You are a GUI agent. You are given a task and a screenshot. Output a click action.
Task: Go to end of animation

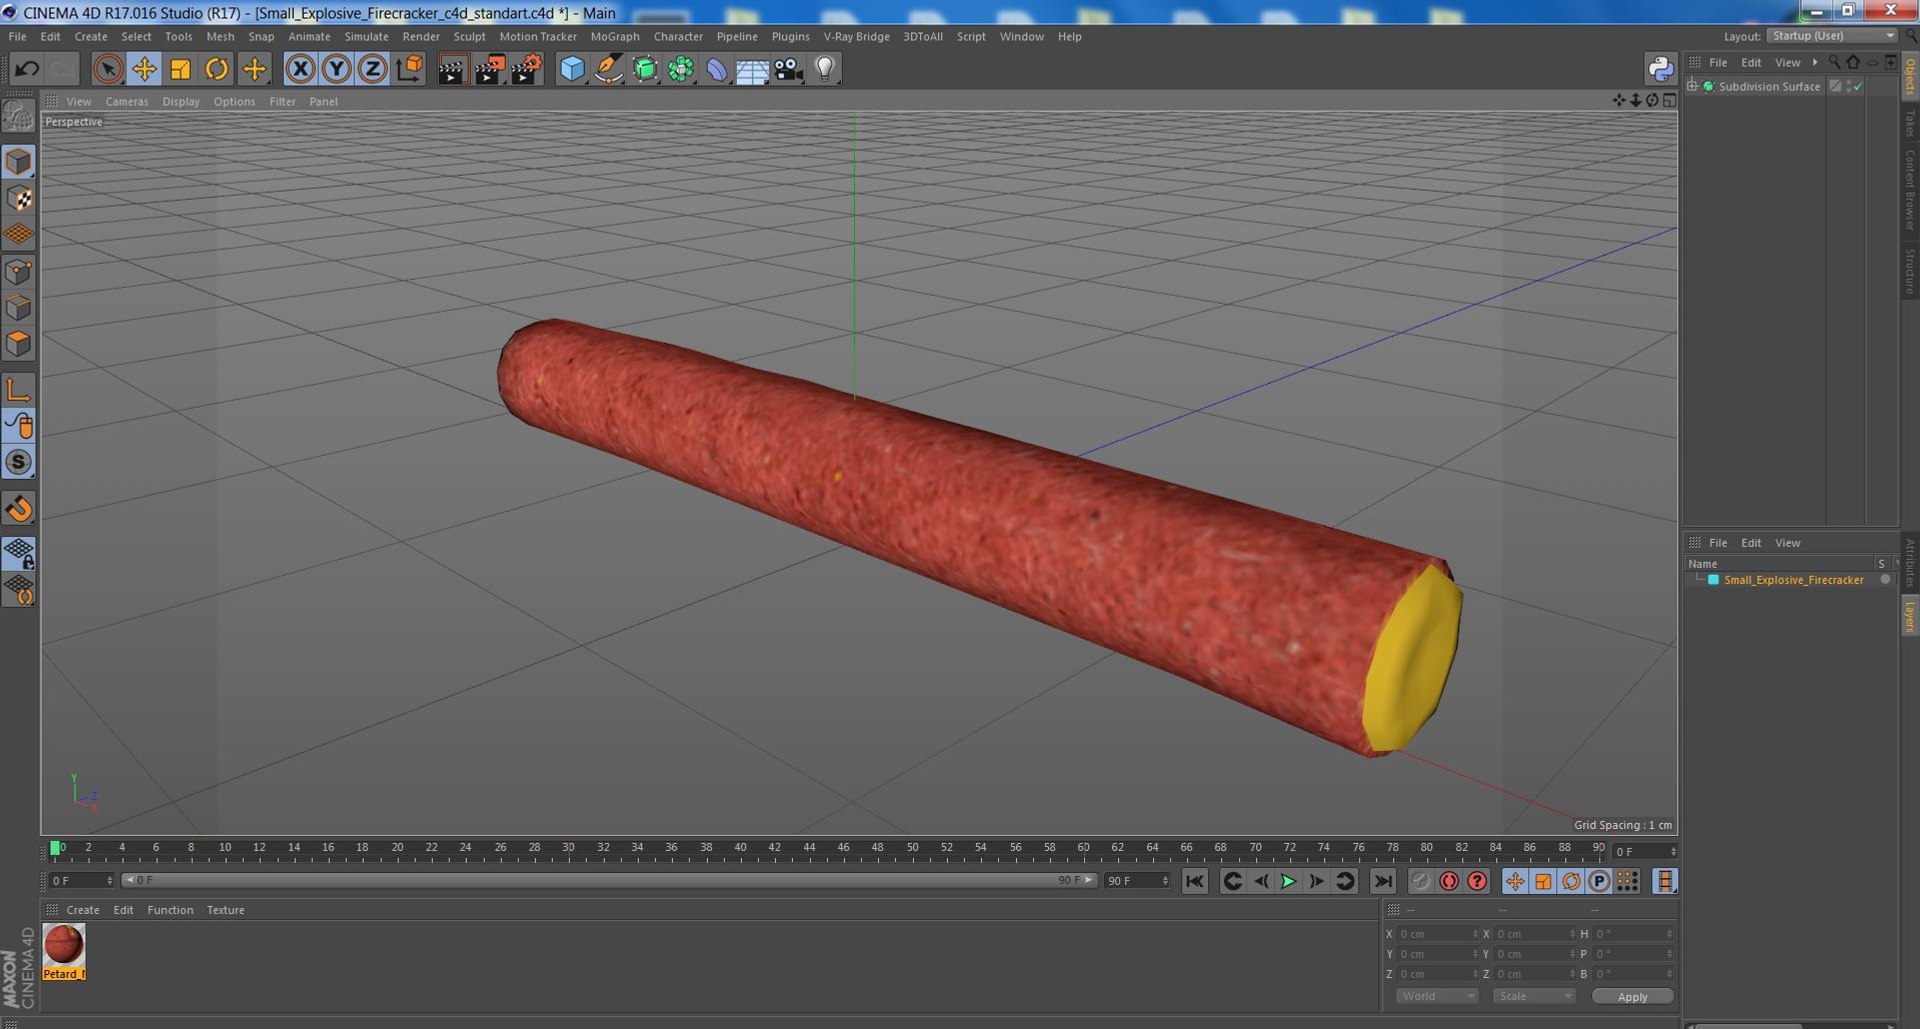point(1382,881)
